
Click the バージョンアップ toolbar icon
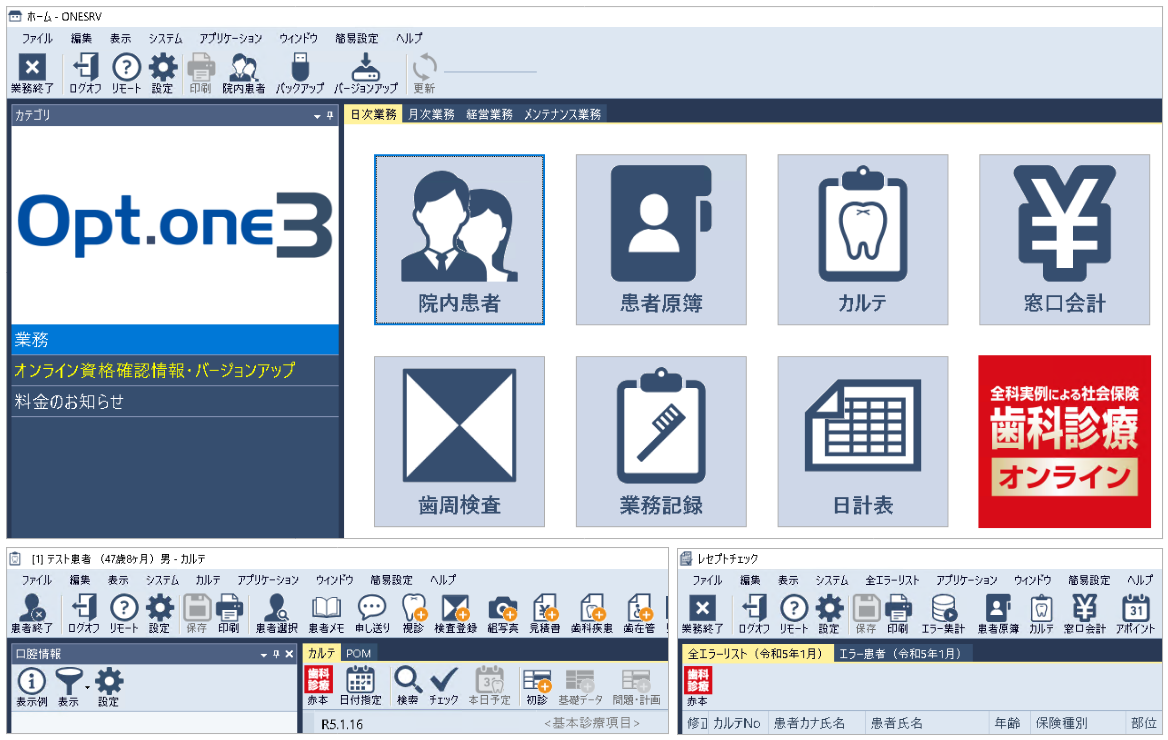pyautogui.click(x=365, y=74)
